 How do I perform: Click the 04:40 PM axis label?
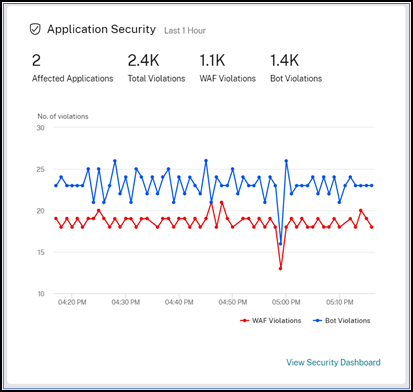(x=179, y=302)
